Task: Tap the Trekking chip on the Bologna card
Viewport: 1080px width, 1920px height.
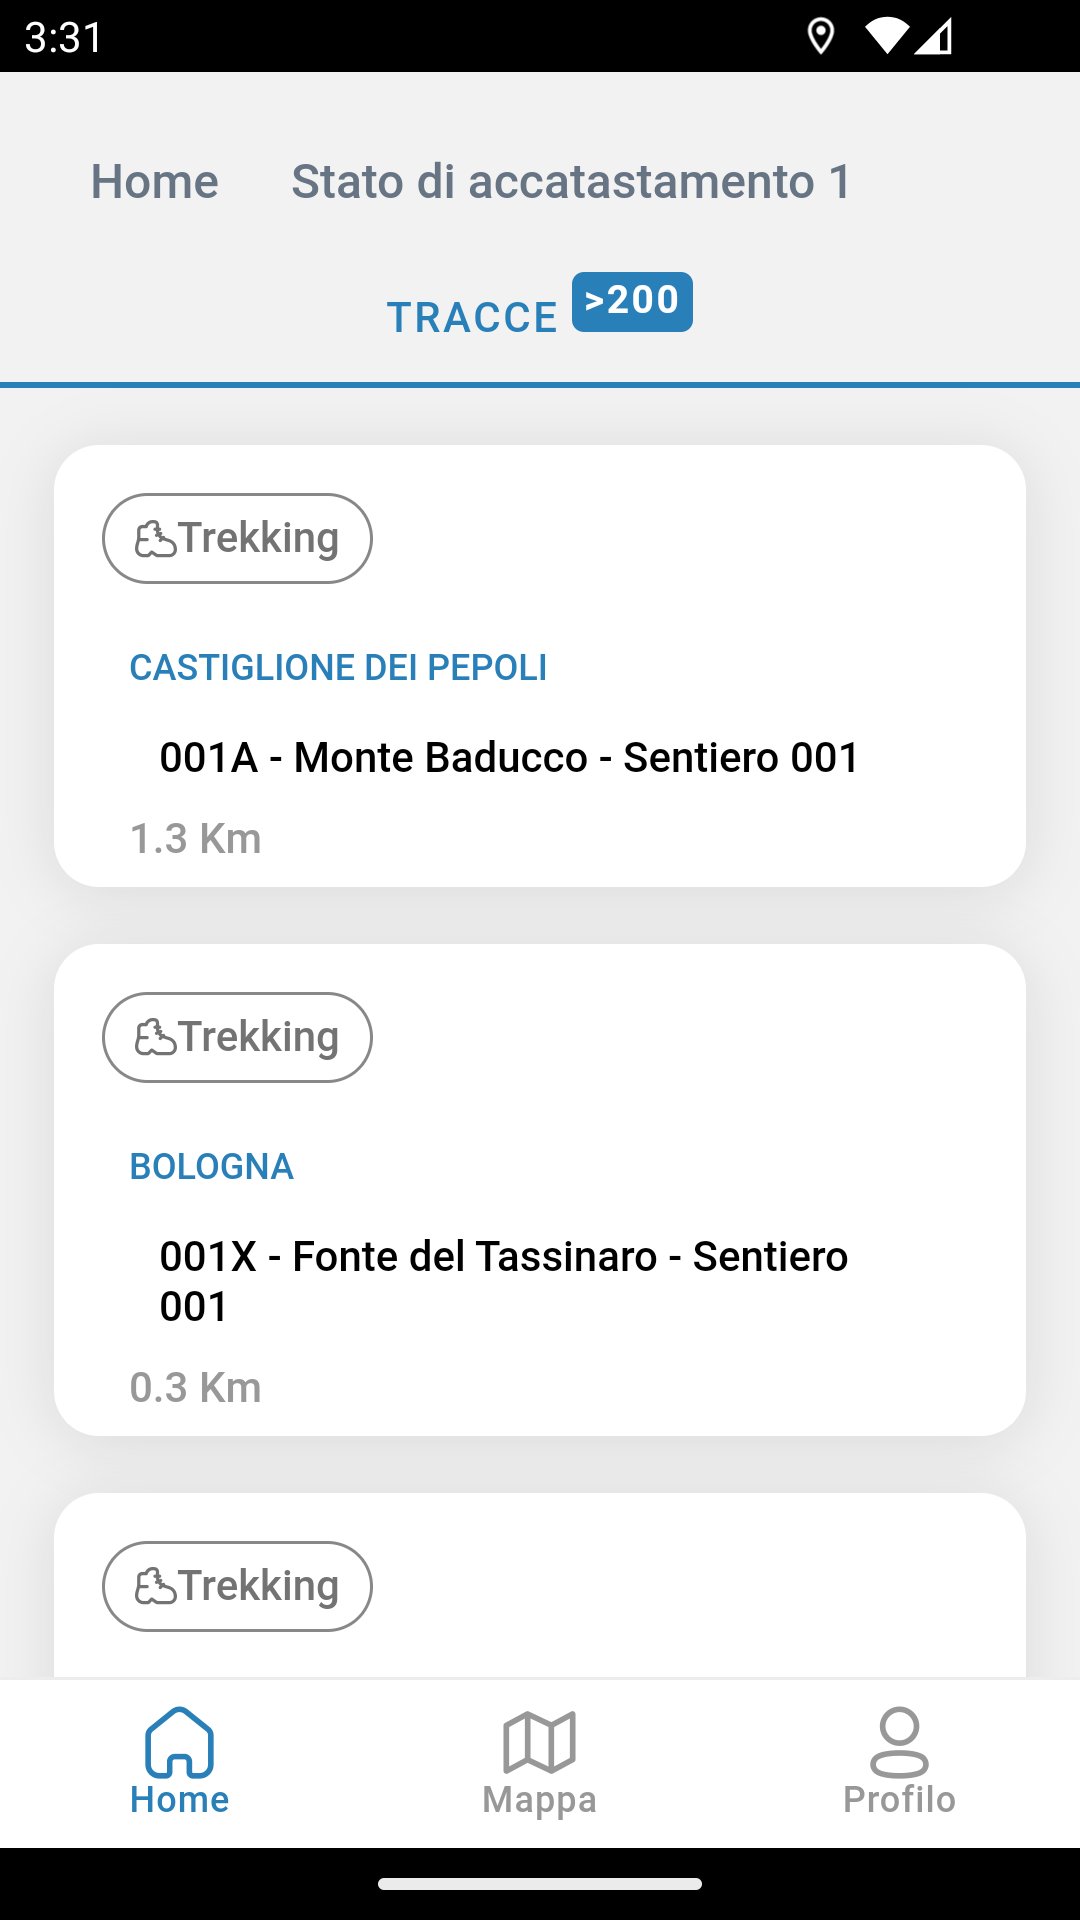Action: tap(237, 1038)
